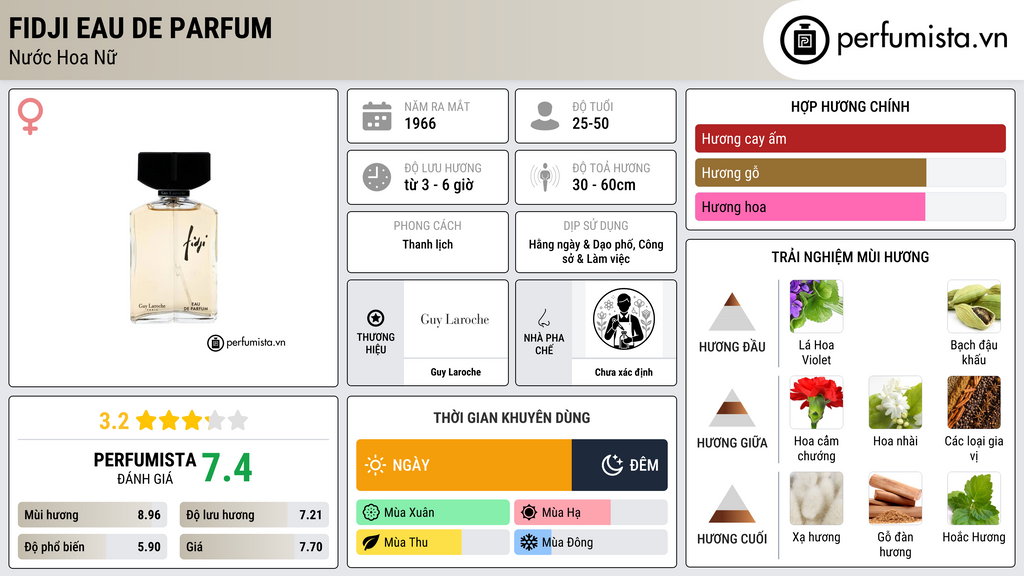Click the nose icon above Nhà pha chế

coord(543,318)
